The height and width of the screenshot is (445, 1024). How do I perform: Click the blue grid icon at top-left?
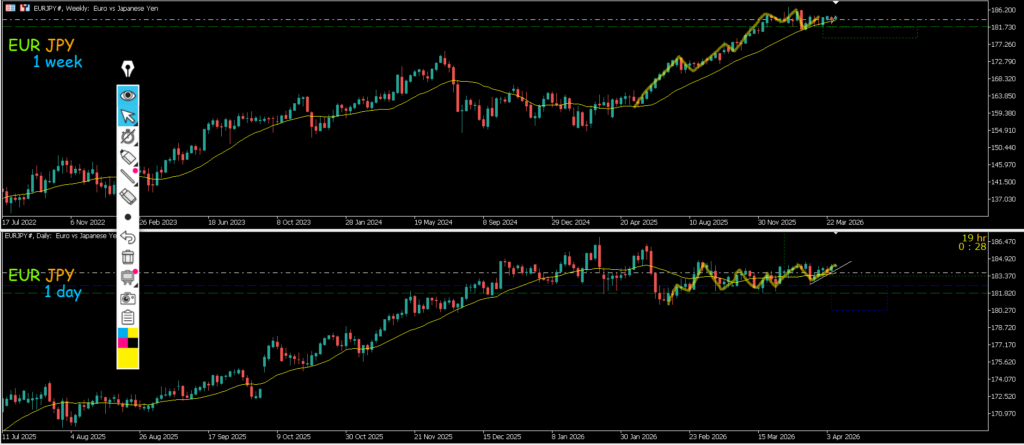9,8
